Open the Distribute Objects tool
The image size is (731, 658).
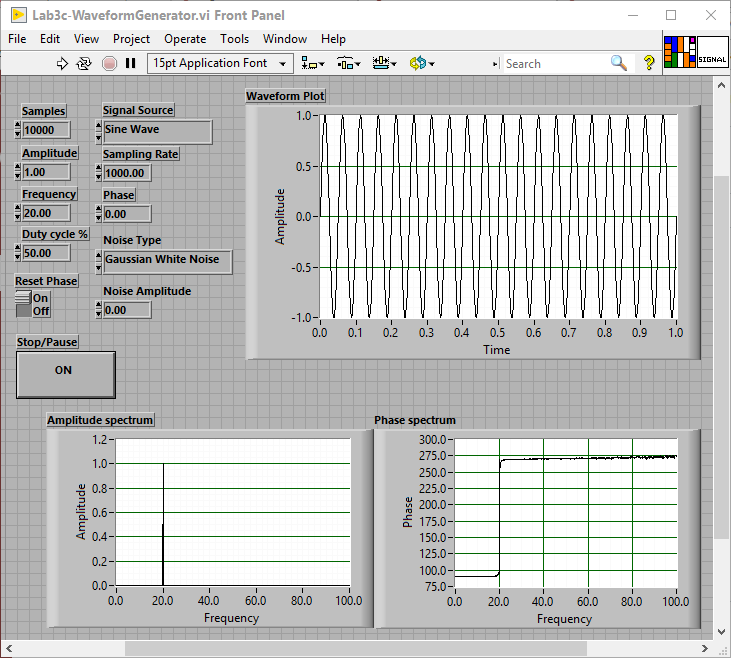coord(348,63)
